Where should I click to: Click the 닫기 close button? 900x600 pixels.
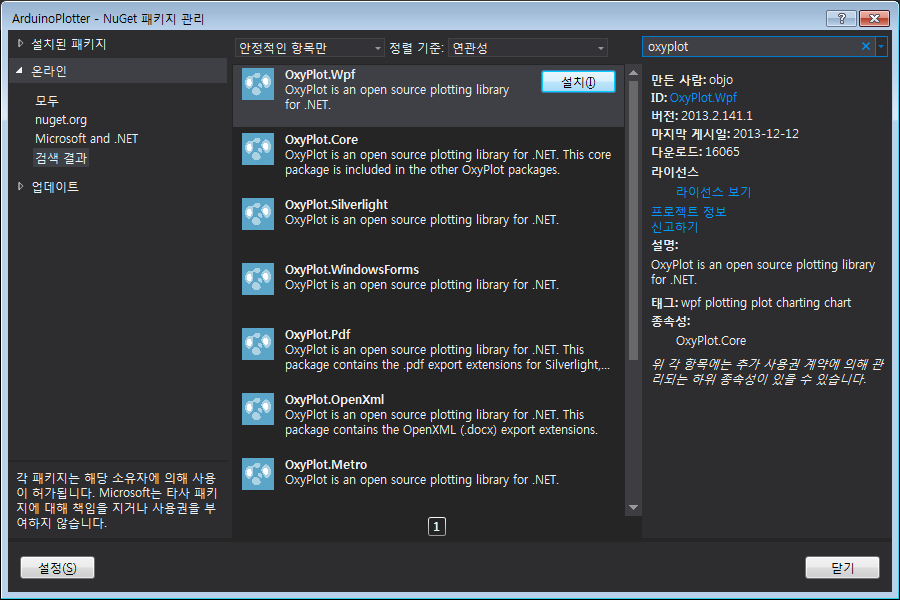pos(842,568)
